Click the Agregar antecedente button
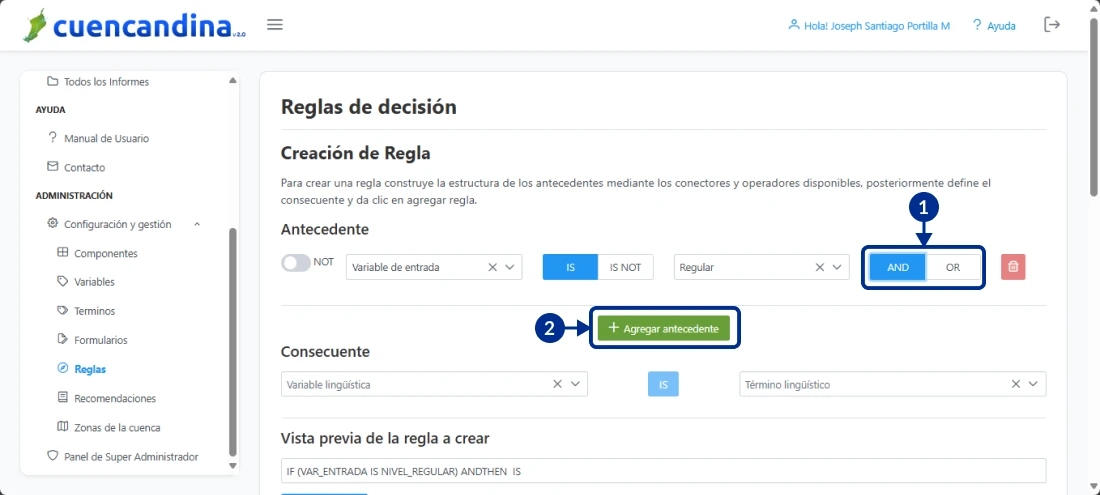 point(664,328)
